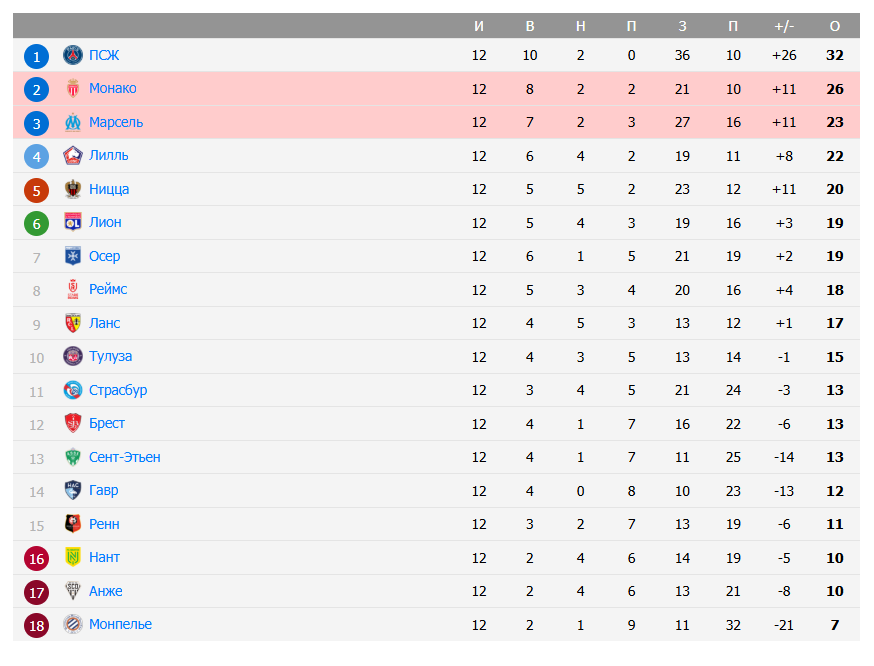Click the PSG club logo icon
This screenshot has height=666, width=874.
(72, 55)
